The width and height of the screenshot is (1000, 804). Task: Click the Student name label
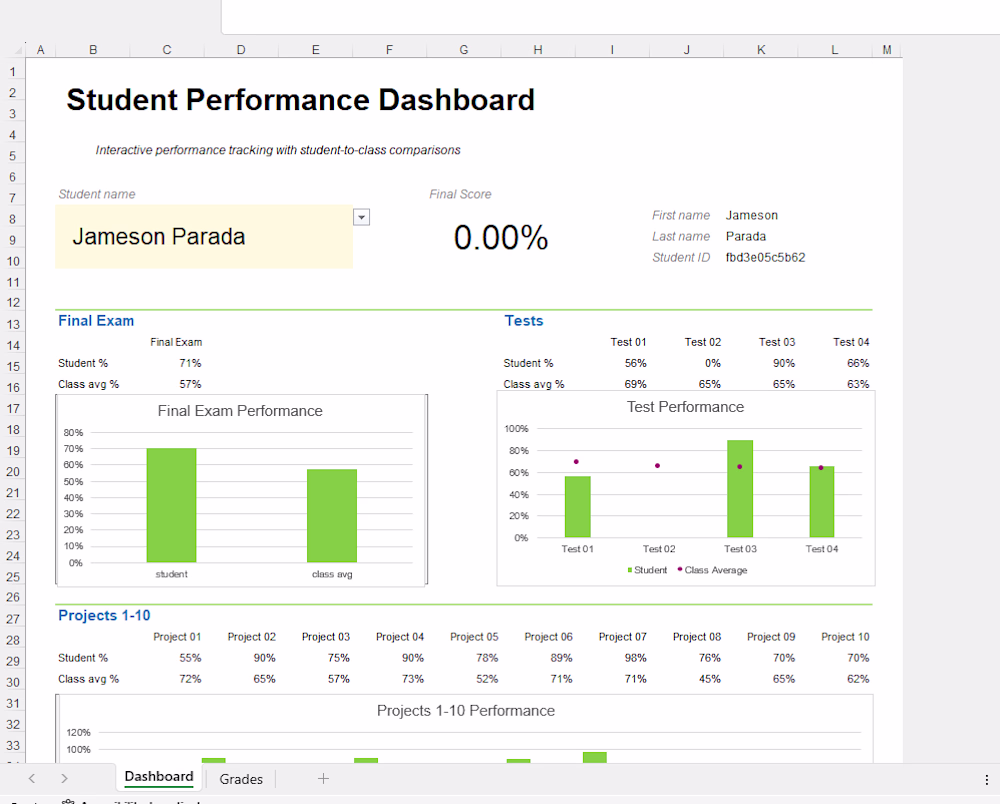97,194
